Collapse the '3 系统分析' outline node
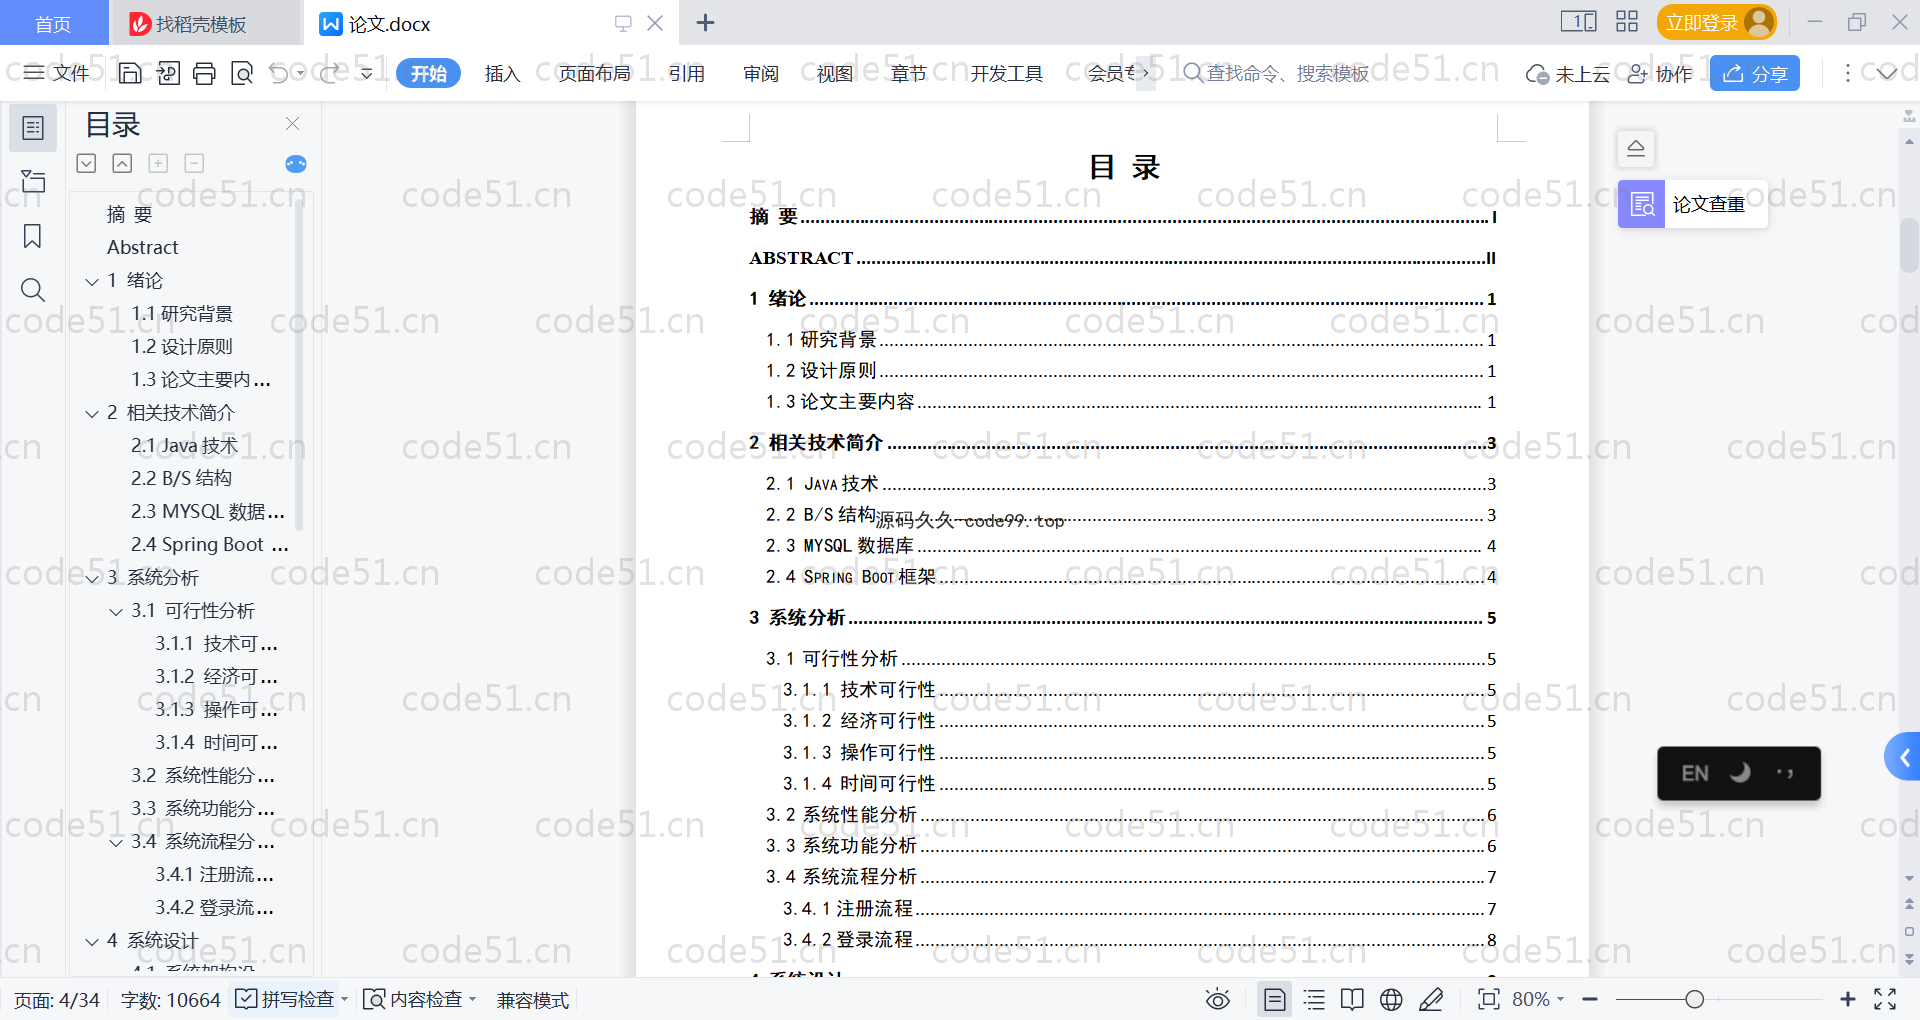The image size is (1920, 1020). (92, 579)
